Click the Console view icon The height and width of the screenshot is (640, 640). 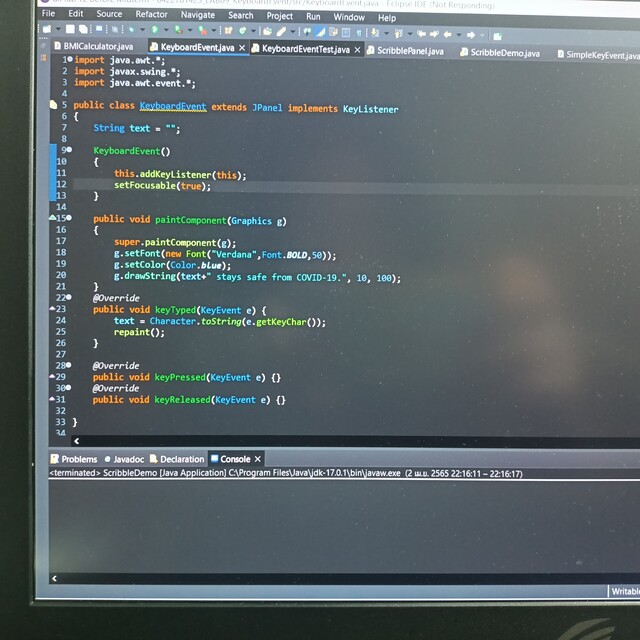pos(214,459)
